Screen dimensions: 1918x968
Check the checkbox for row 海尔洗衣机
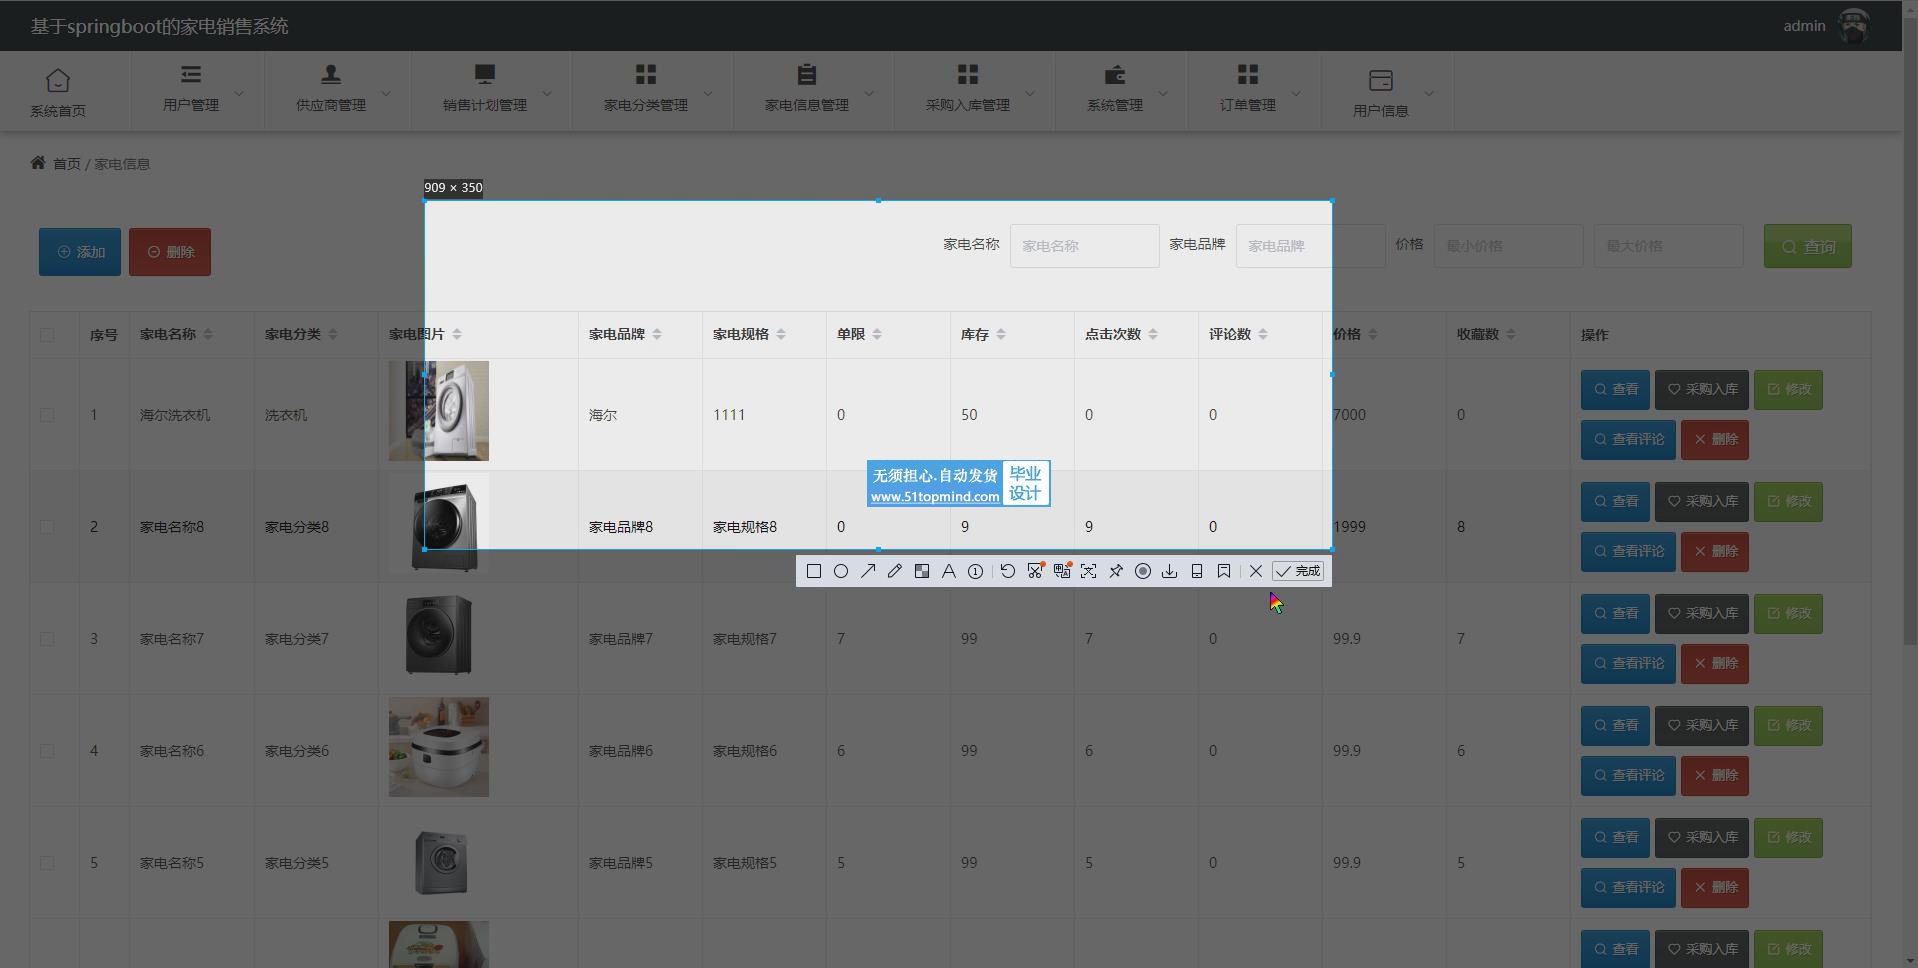47,415
